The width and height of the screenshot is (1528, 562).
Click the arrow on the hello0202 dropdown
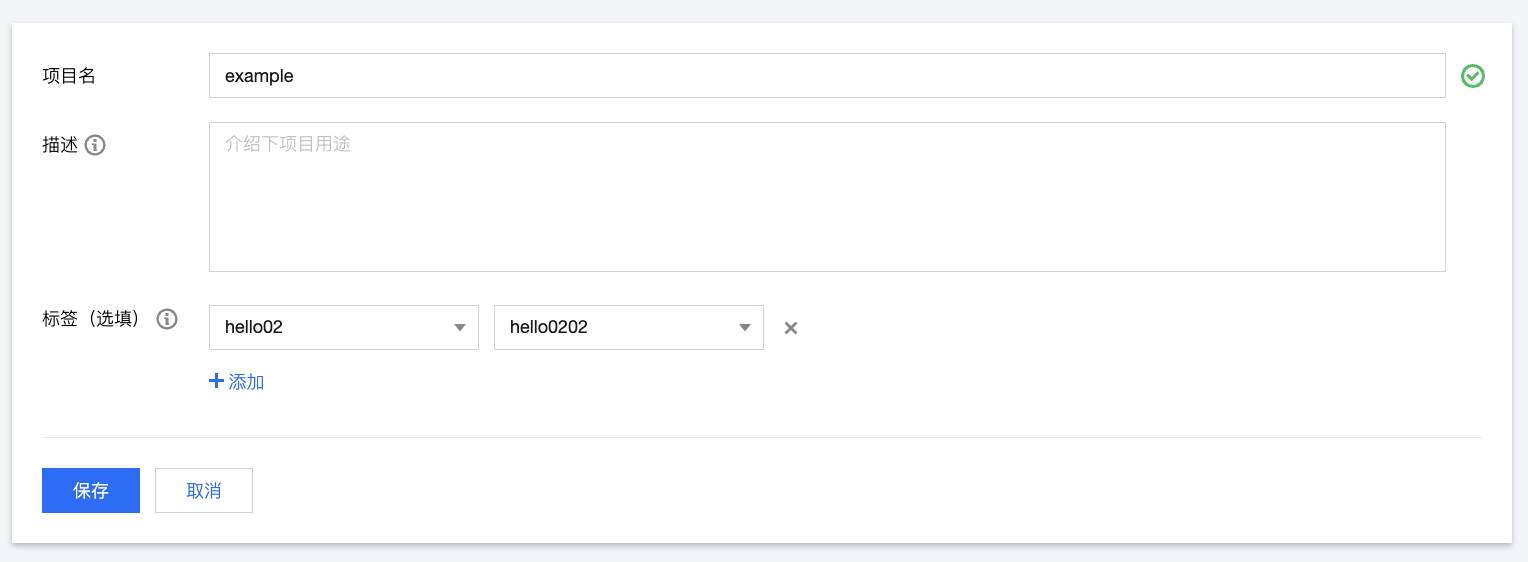coord(745,328)
